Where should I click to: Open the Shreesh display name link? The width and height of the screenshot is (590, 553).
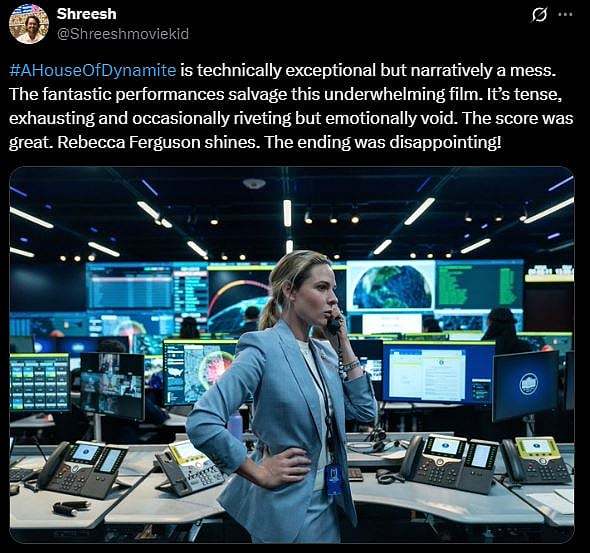(x=87, y=14)
